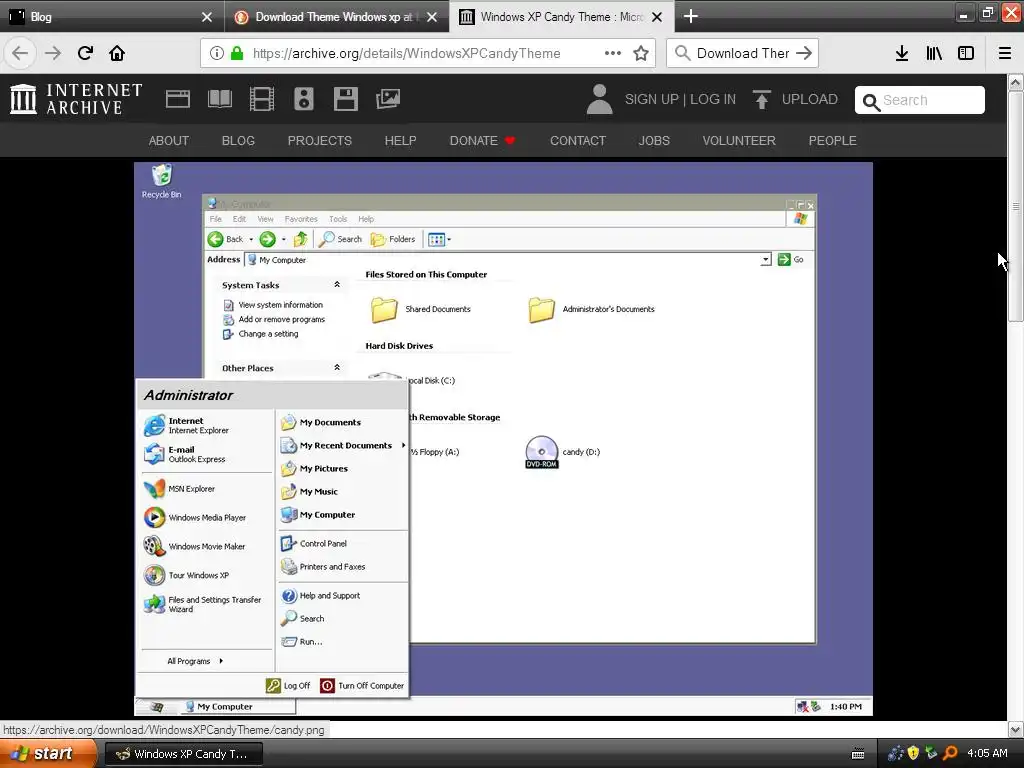Select the Windows XP Candy T... taskbar button
This screenshot has height=768, width=1024.
(x=184, y=754)
